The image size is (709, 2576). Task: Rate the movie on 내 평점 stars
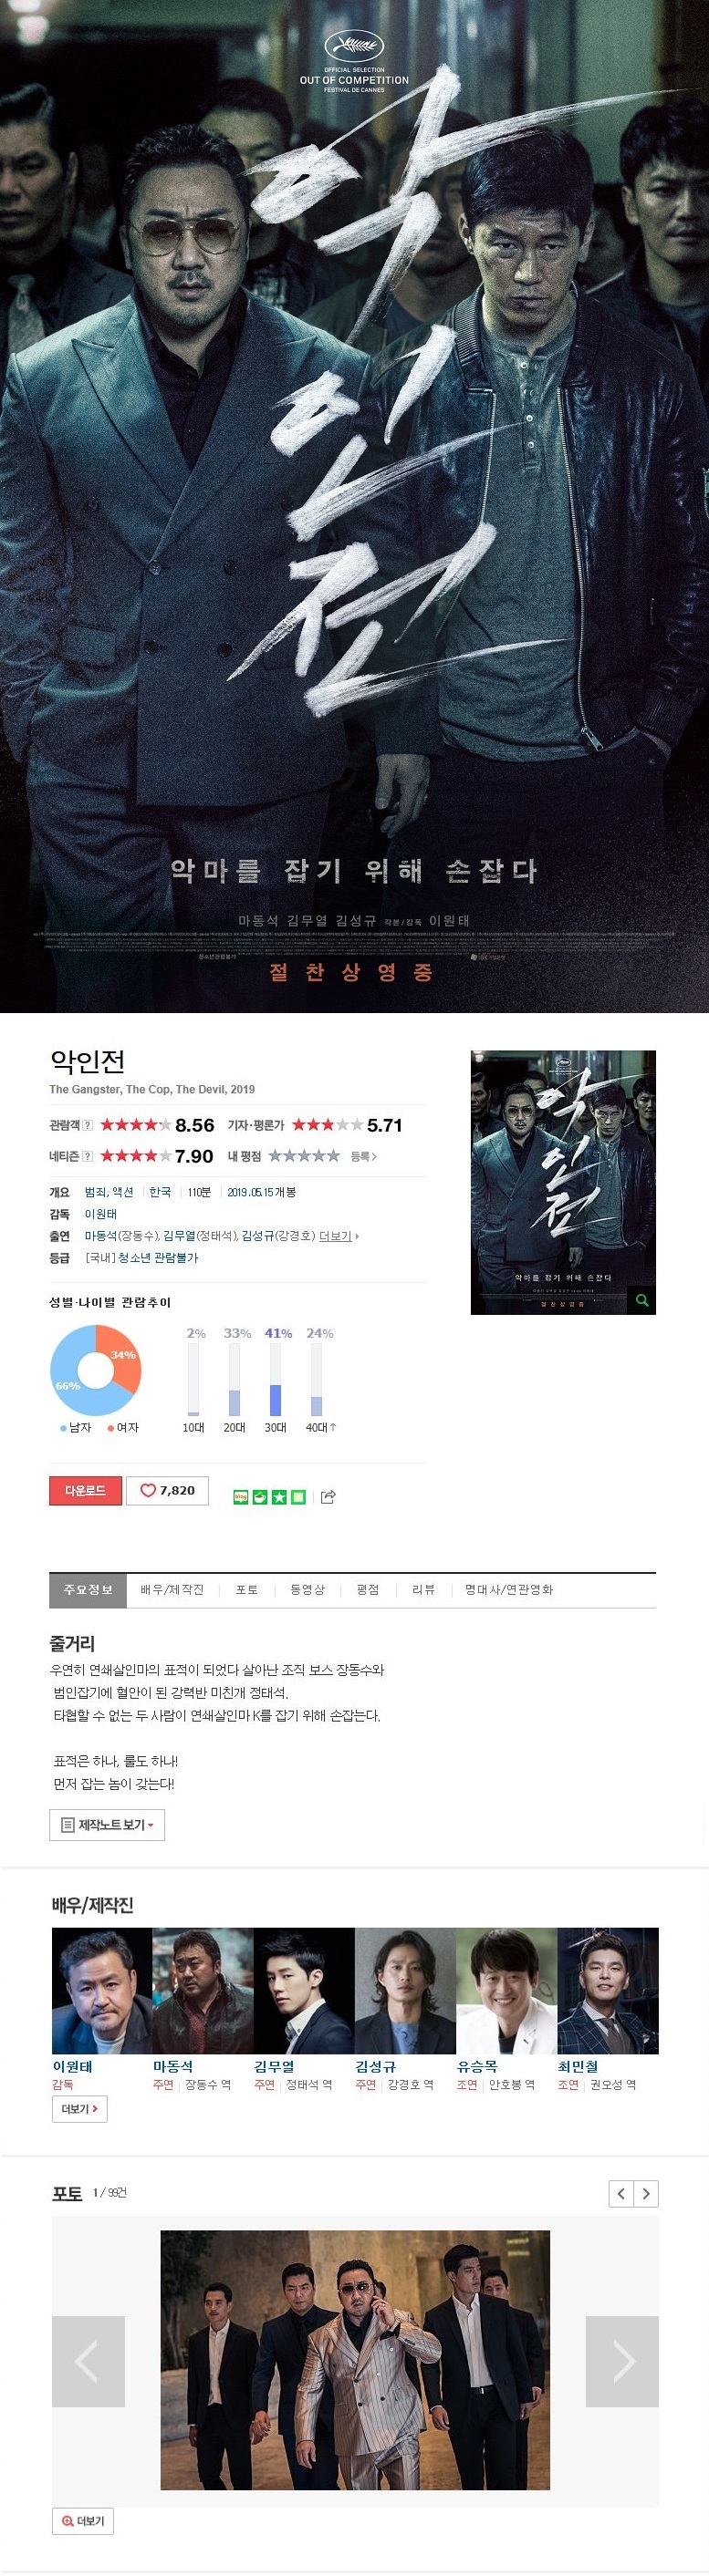tap(304, 1156)
